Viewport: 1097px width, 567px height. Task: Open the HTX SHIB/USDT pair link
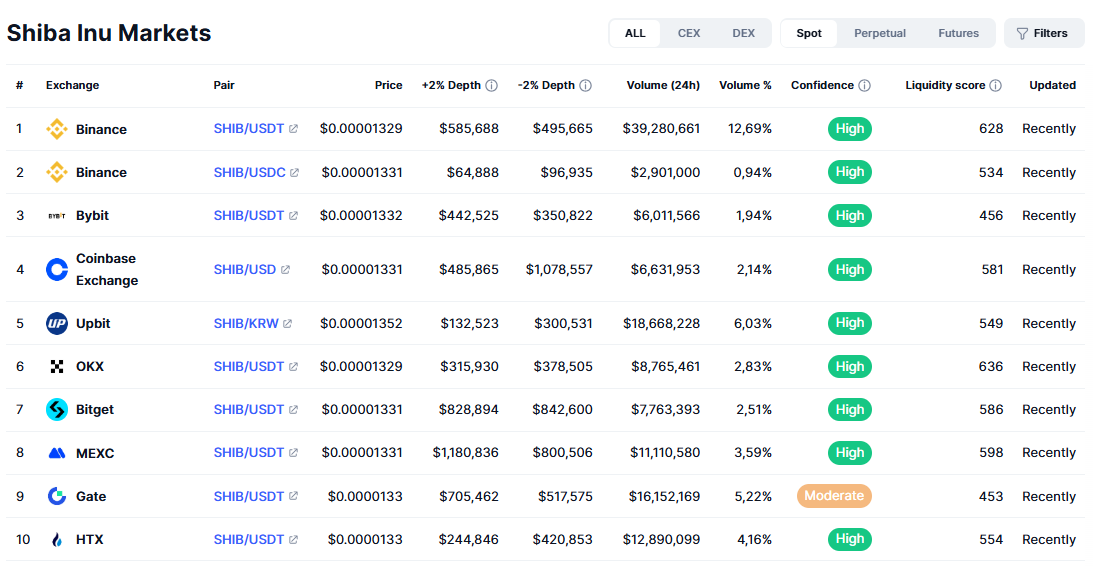[x=248, y=540]
